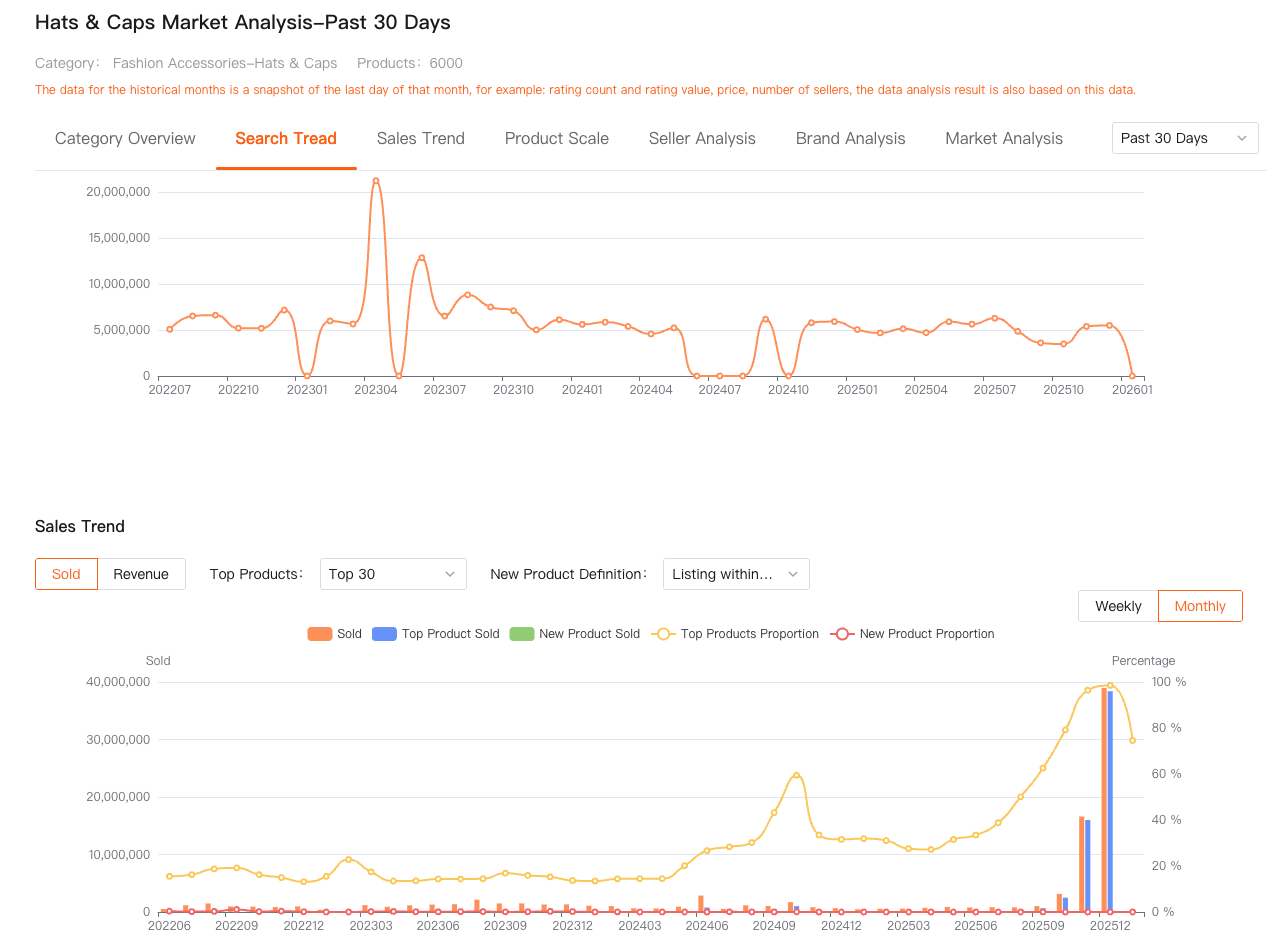Screen dimensions: 1277x942
Task: Toggle the Top Products Proportion legend marker
Action: click(x=663, y=634)
